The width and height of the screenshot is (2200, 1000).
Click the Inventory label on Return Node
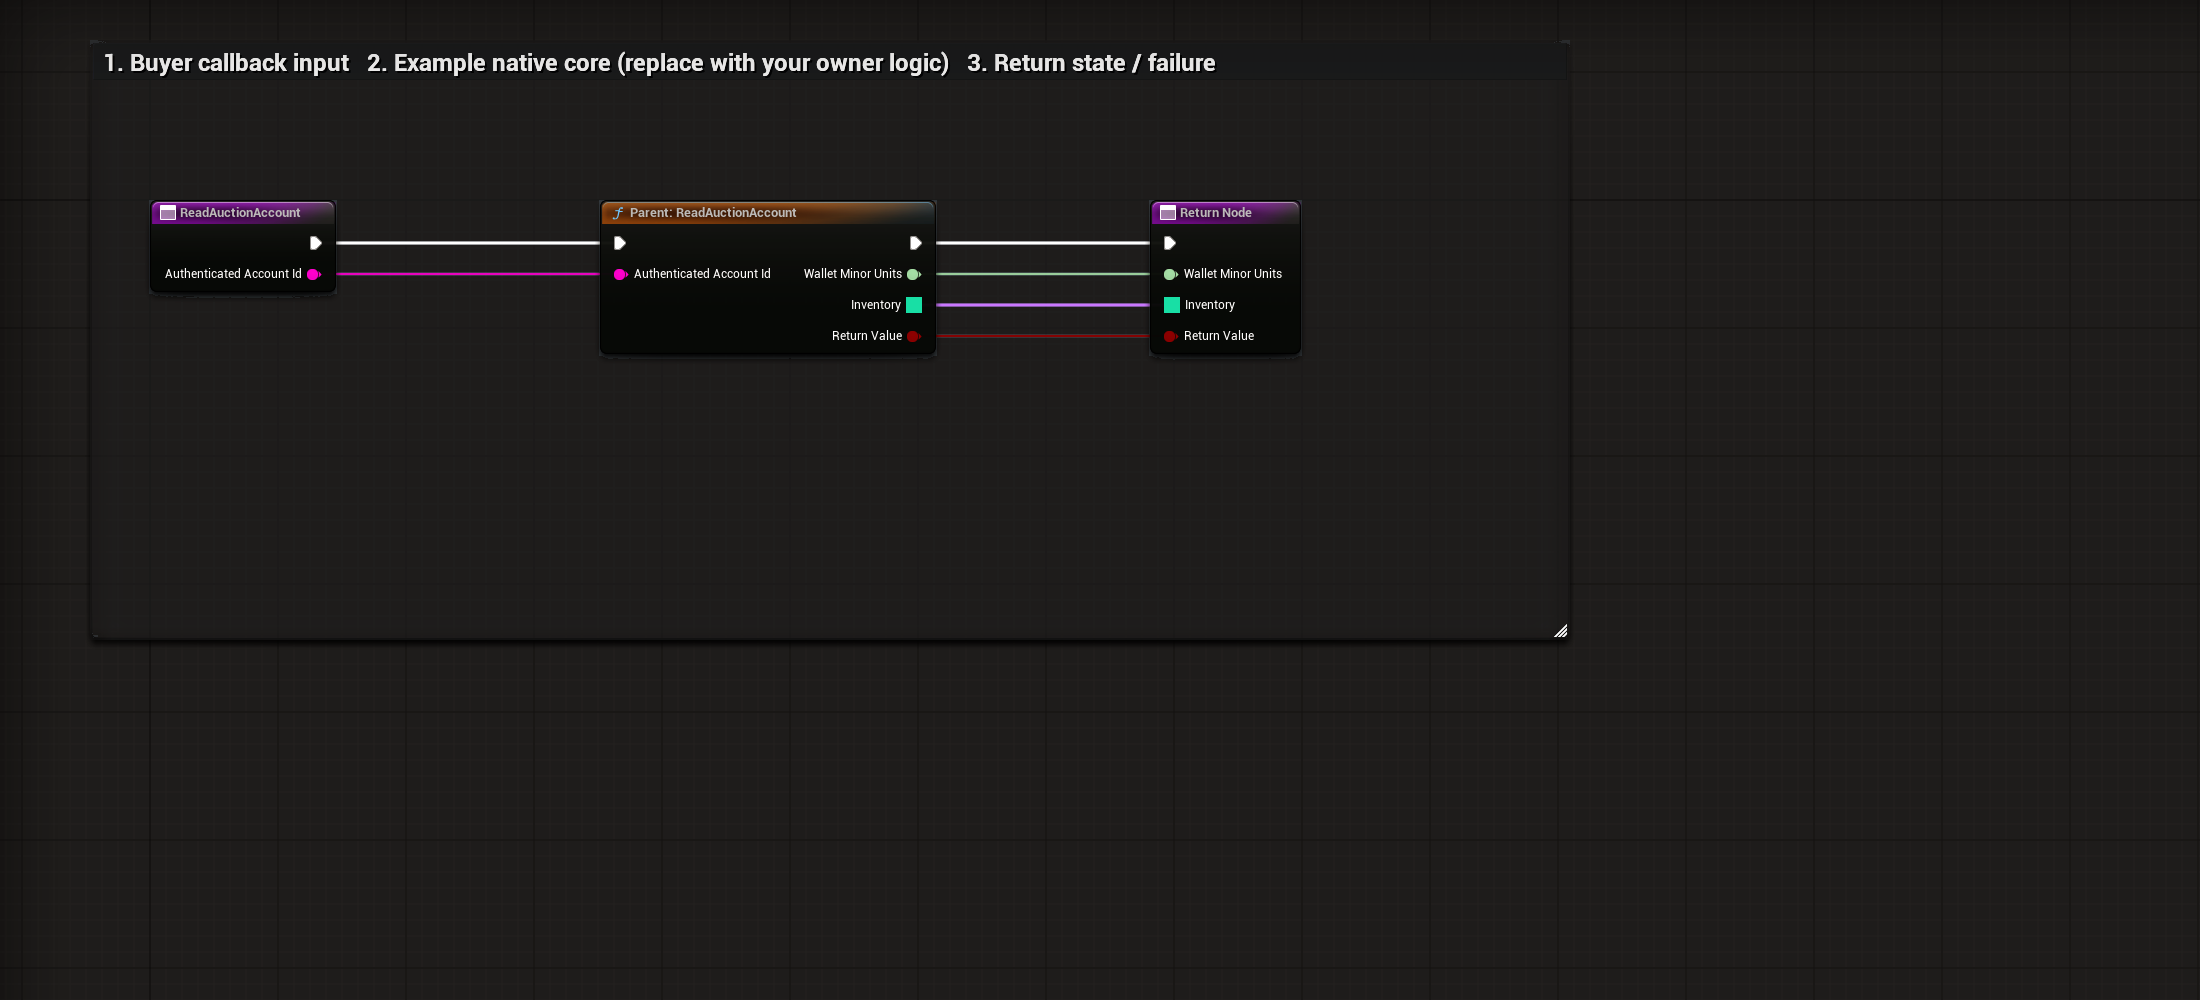tap(1210, 305)
